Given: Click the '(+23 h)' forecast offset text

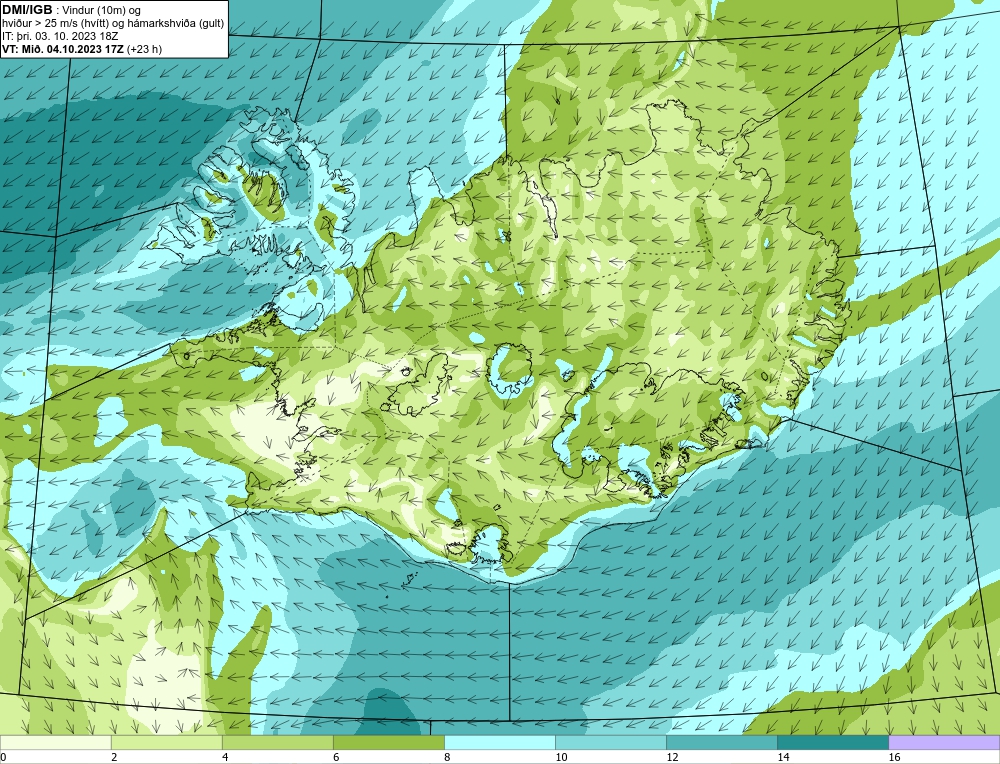Looking at the screenshot, I should point(144,49).
